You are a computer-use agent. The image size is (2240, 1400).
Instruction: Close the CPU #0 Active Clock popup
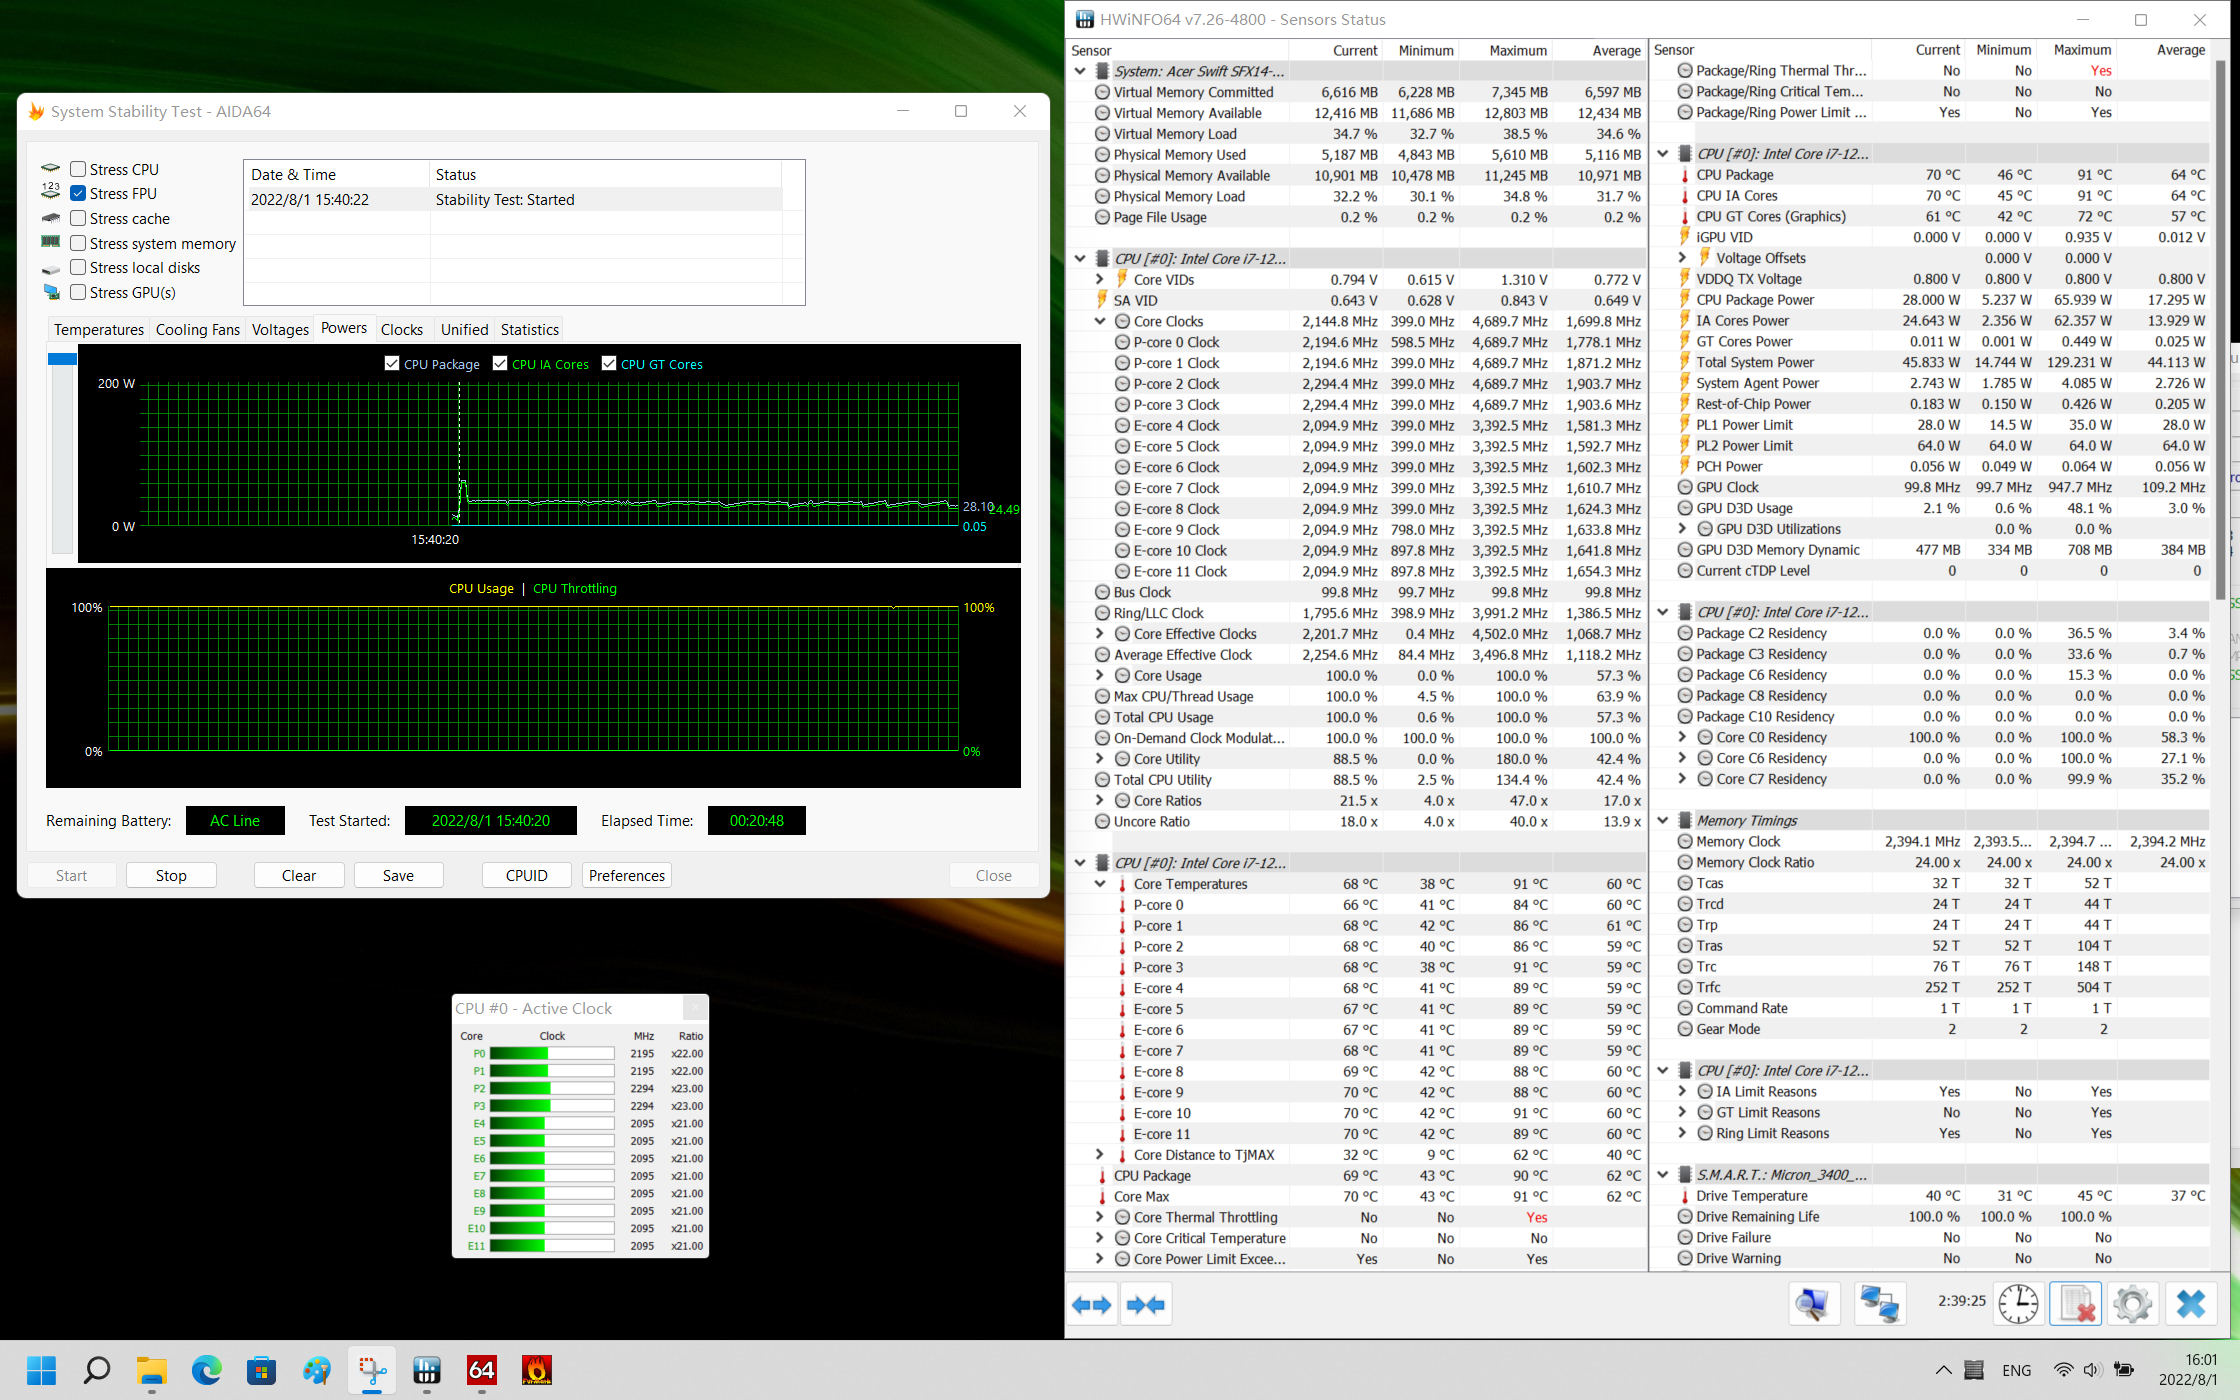696,1007
